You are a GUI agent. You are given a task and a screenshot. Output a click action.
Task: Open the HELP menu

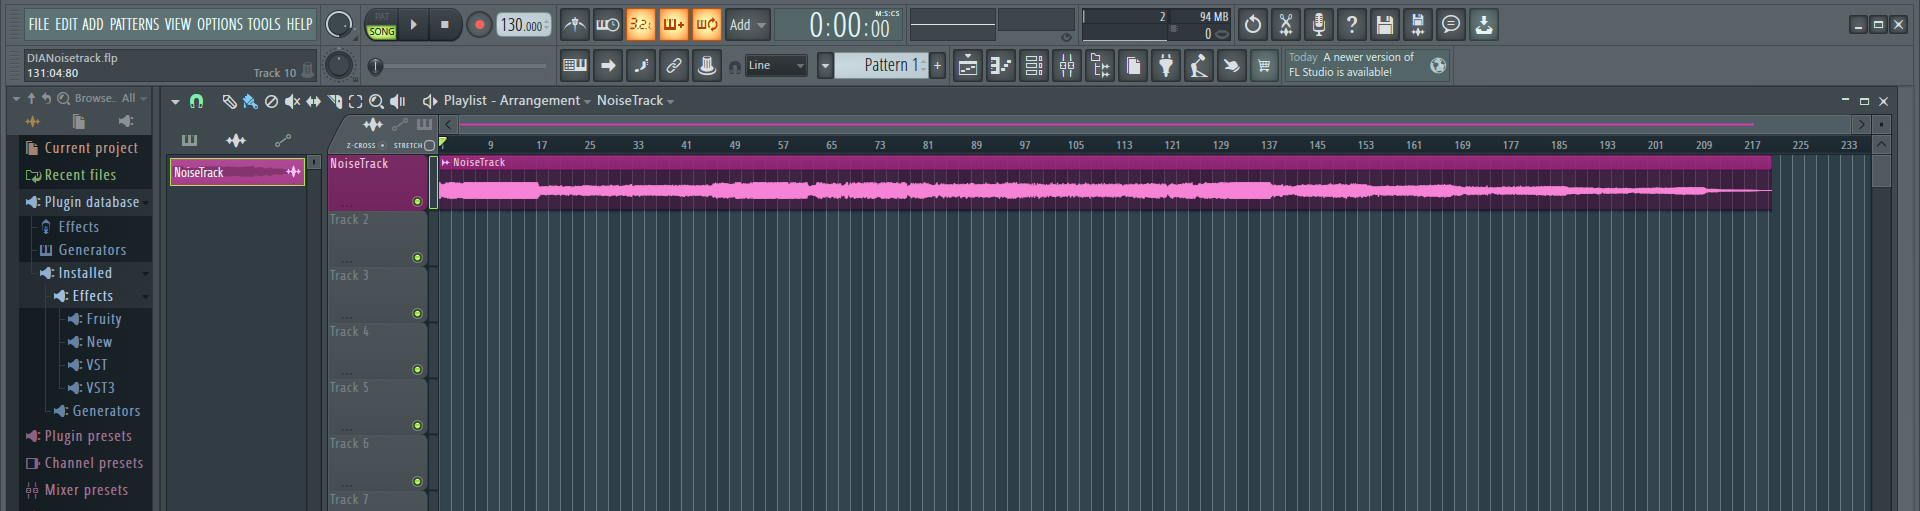pyautogui.click(x=300, y=24)
